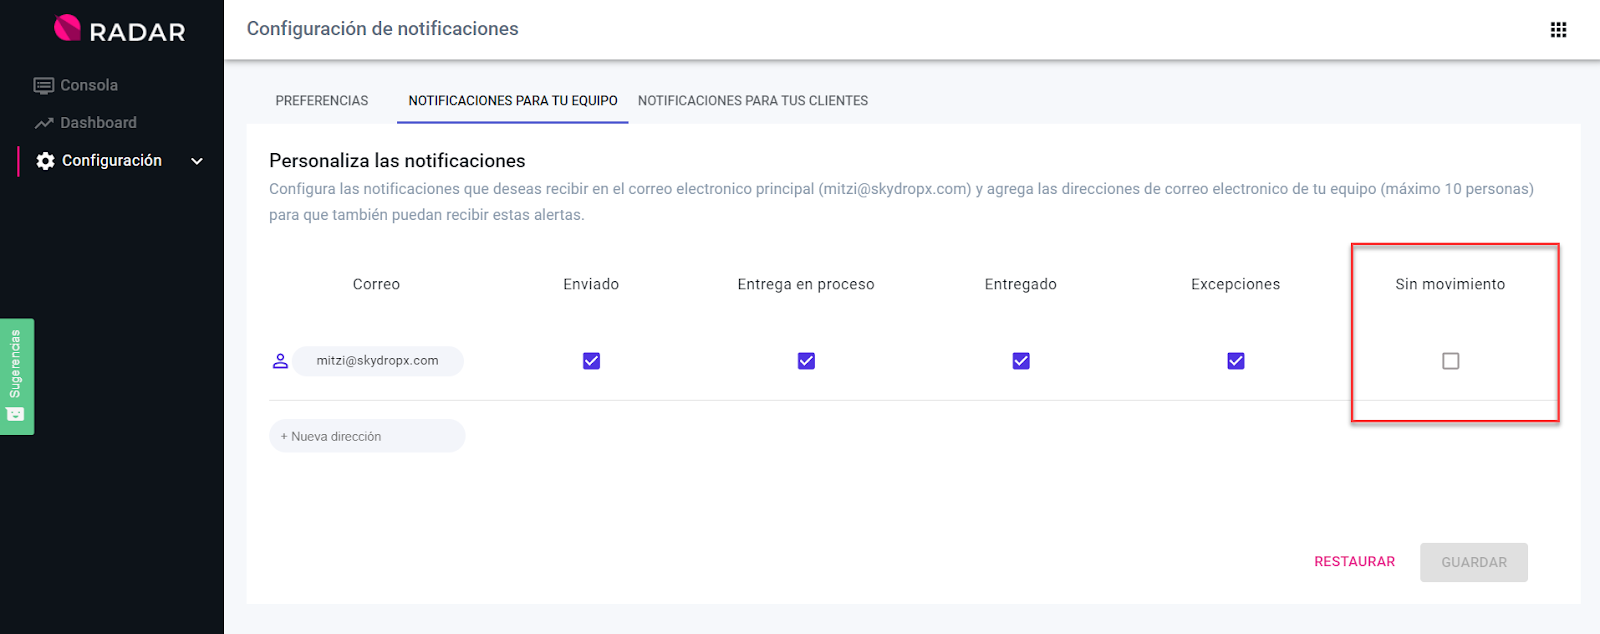1600x634 pixels.
Task: Expand the Configuración chevron arrow
Action: click(197, 161)
